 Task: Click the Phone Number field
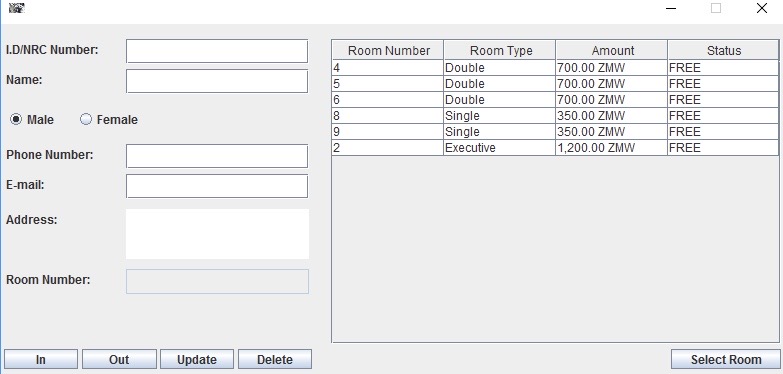click(x=217, y=156)
